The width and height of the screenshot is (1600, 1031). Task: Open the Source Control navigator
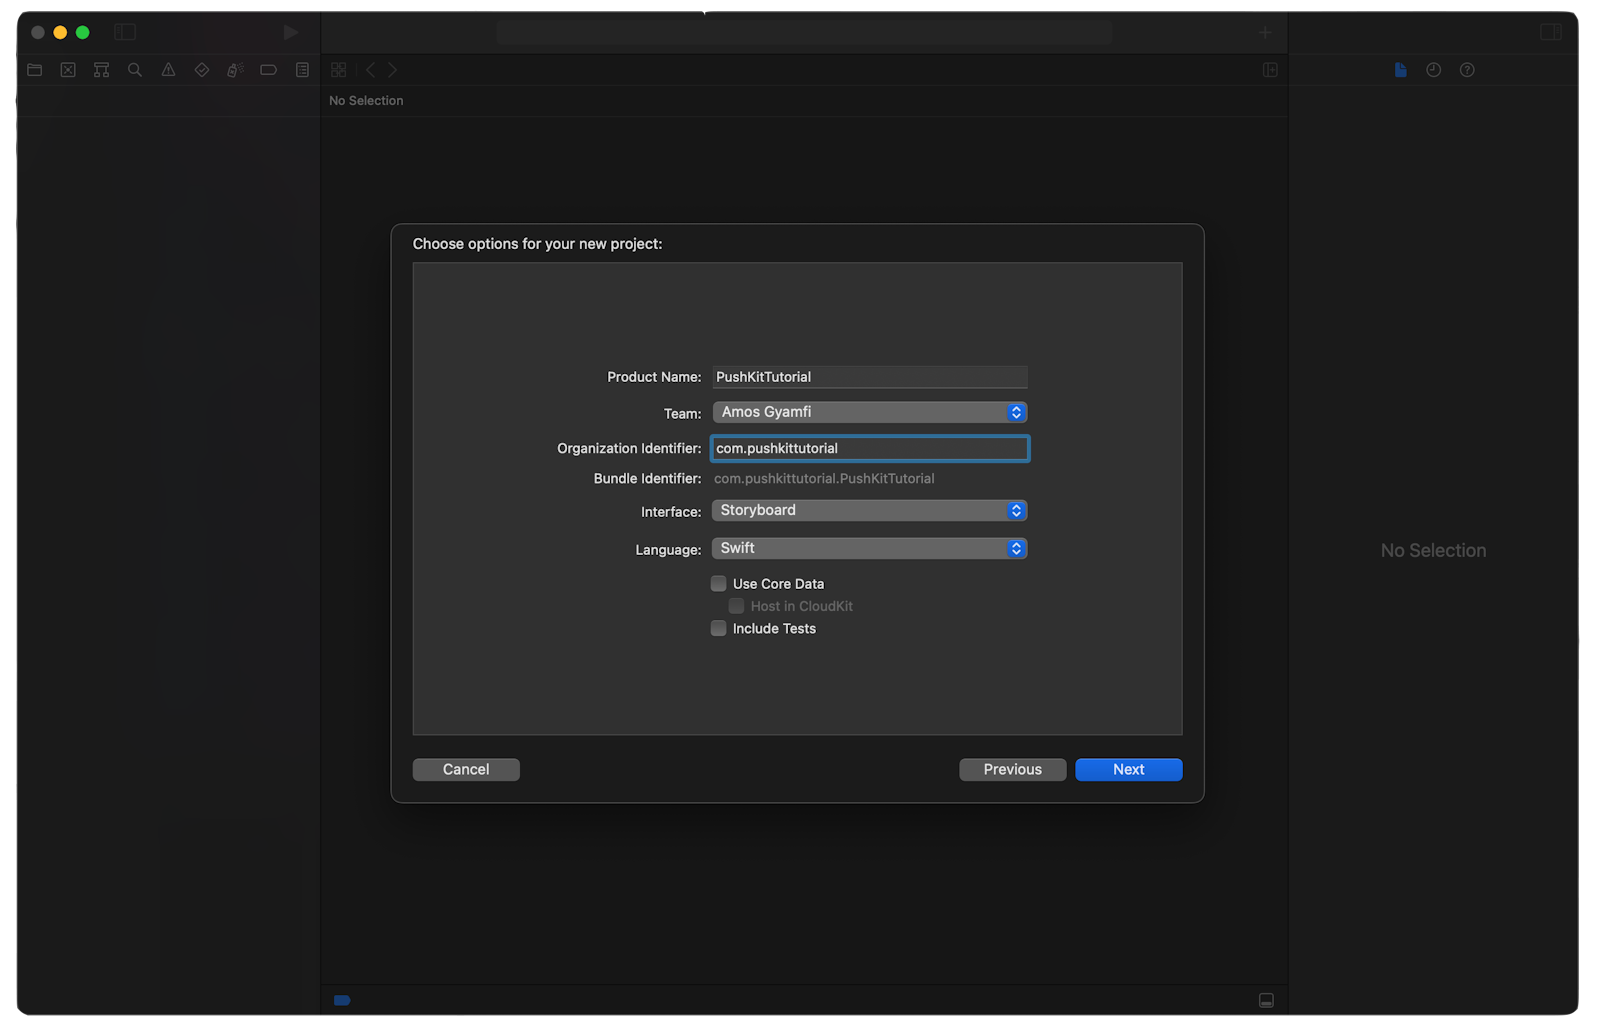[x=68, y=70]
